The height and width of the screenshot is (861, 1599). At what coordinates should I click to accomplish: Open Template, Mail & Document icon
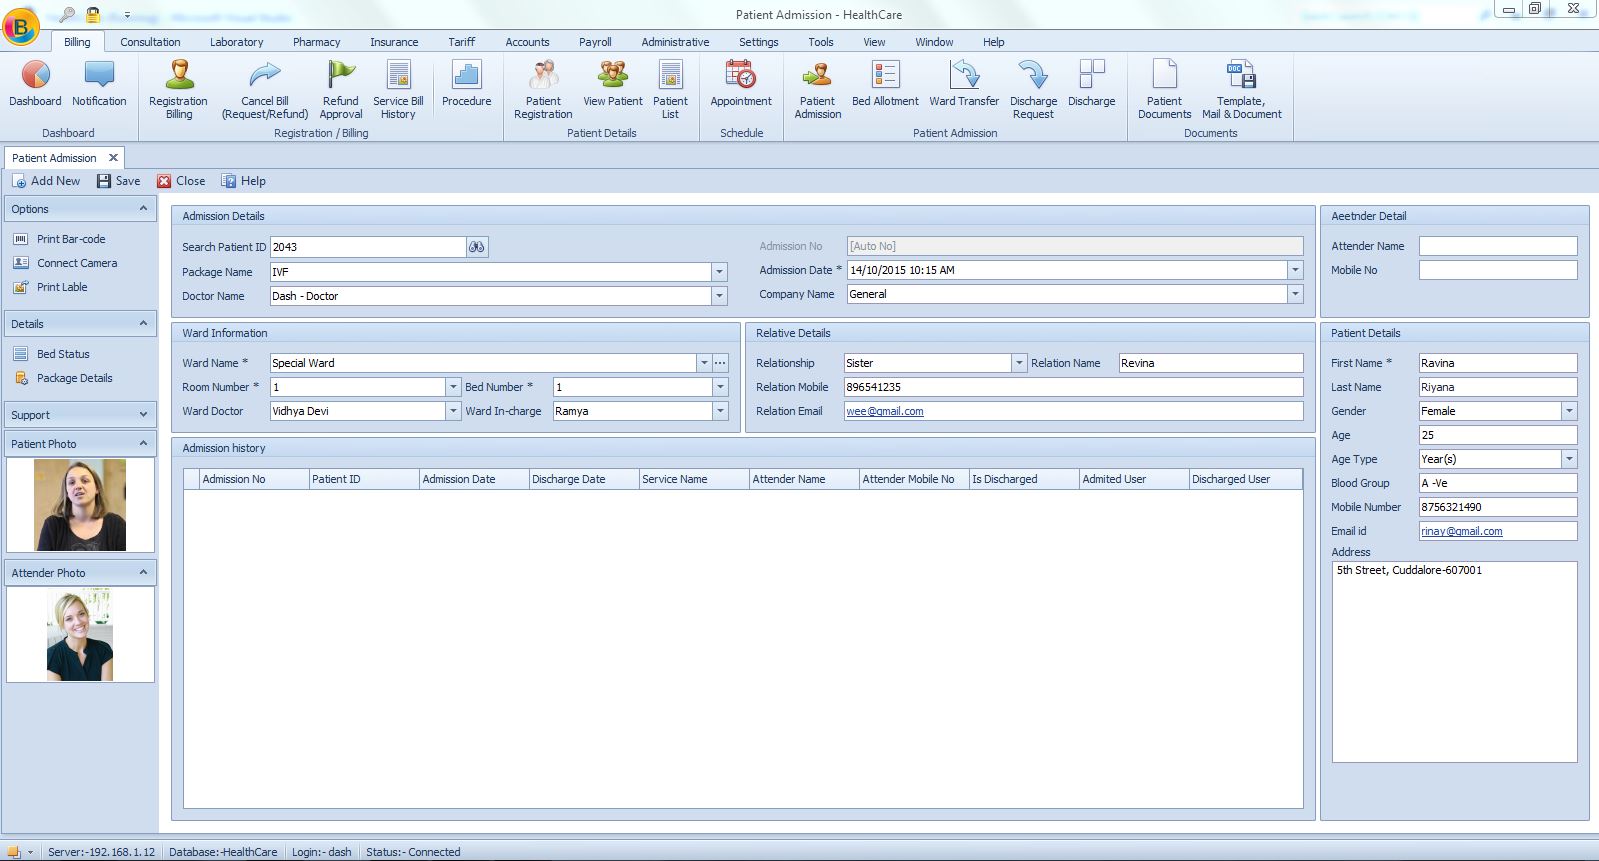pyautogui.click(x=1241, y=90)
